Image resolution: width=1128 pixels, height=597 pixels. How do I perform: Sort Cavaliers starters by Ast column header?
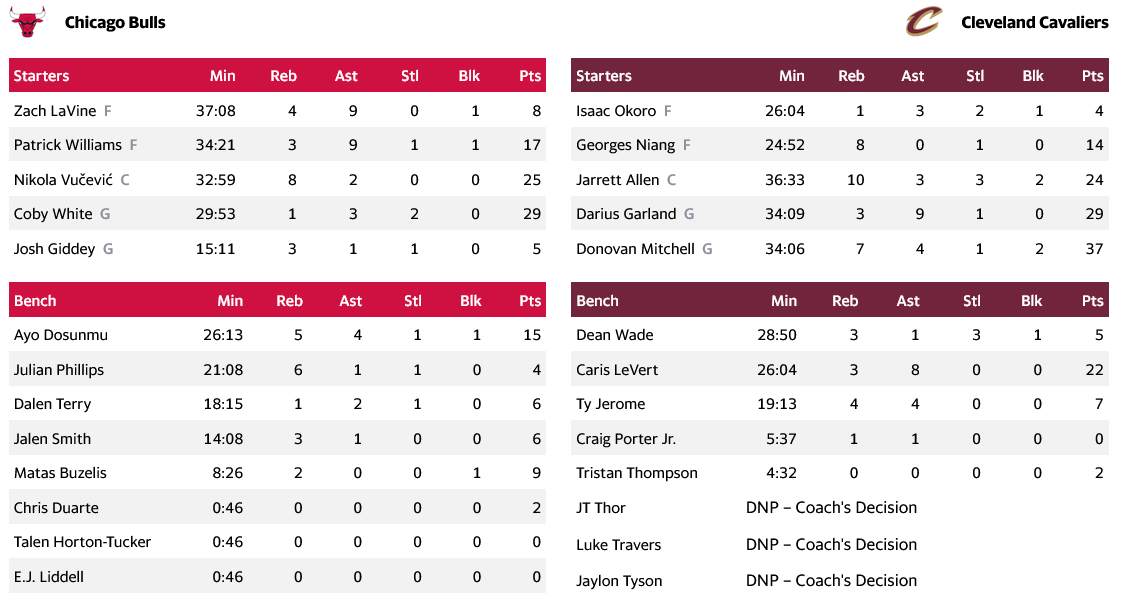click(913, 76)
